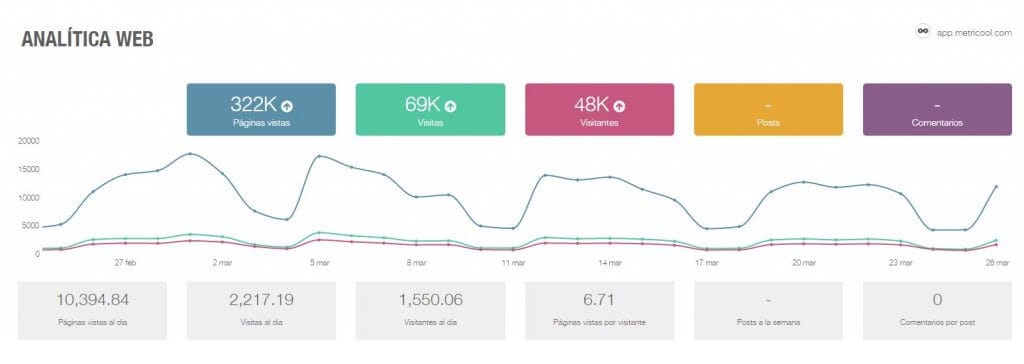1024x364 pixels.
Task: Click the Páginas vistas al día stat box
Action: coord(92,311)
